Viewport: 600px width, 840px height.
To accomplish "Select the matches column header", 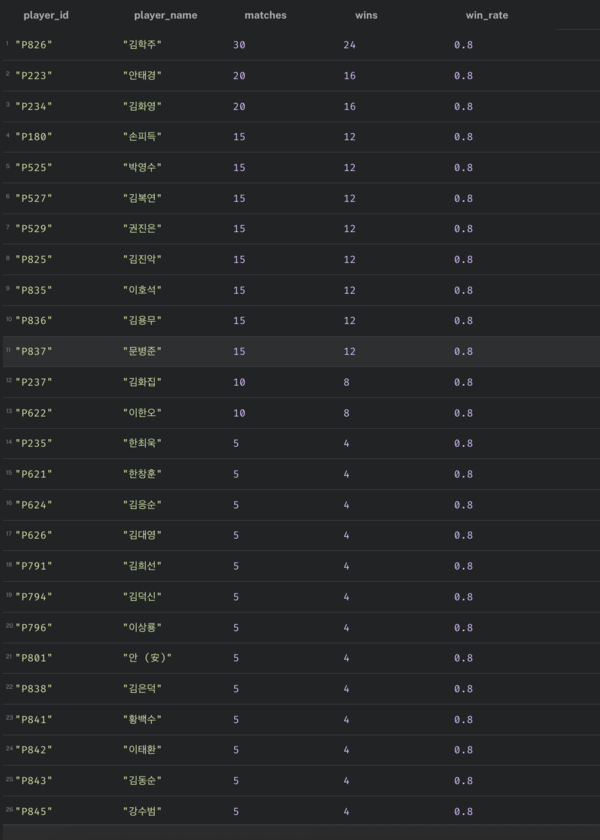I will point(265,16).
